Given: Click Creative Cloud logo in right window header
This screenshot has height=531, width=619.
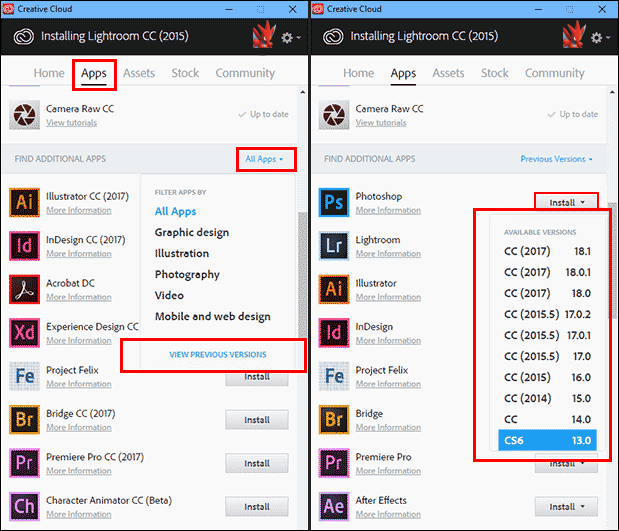Looking at the screenshot, I should (x=333, y=37).
